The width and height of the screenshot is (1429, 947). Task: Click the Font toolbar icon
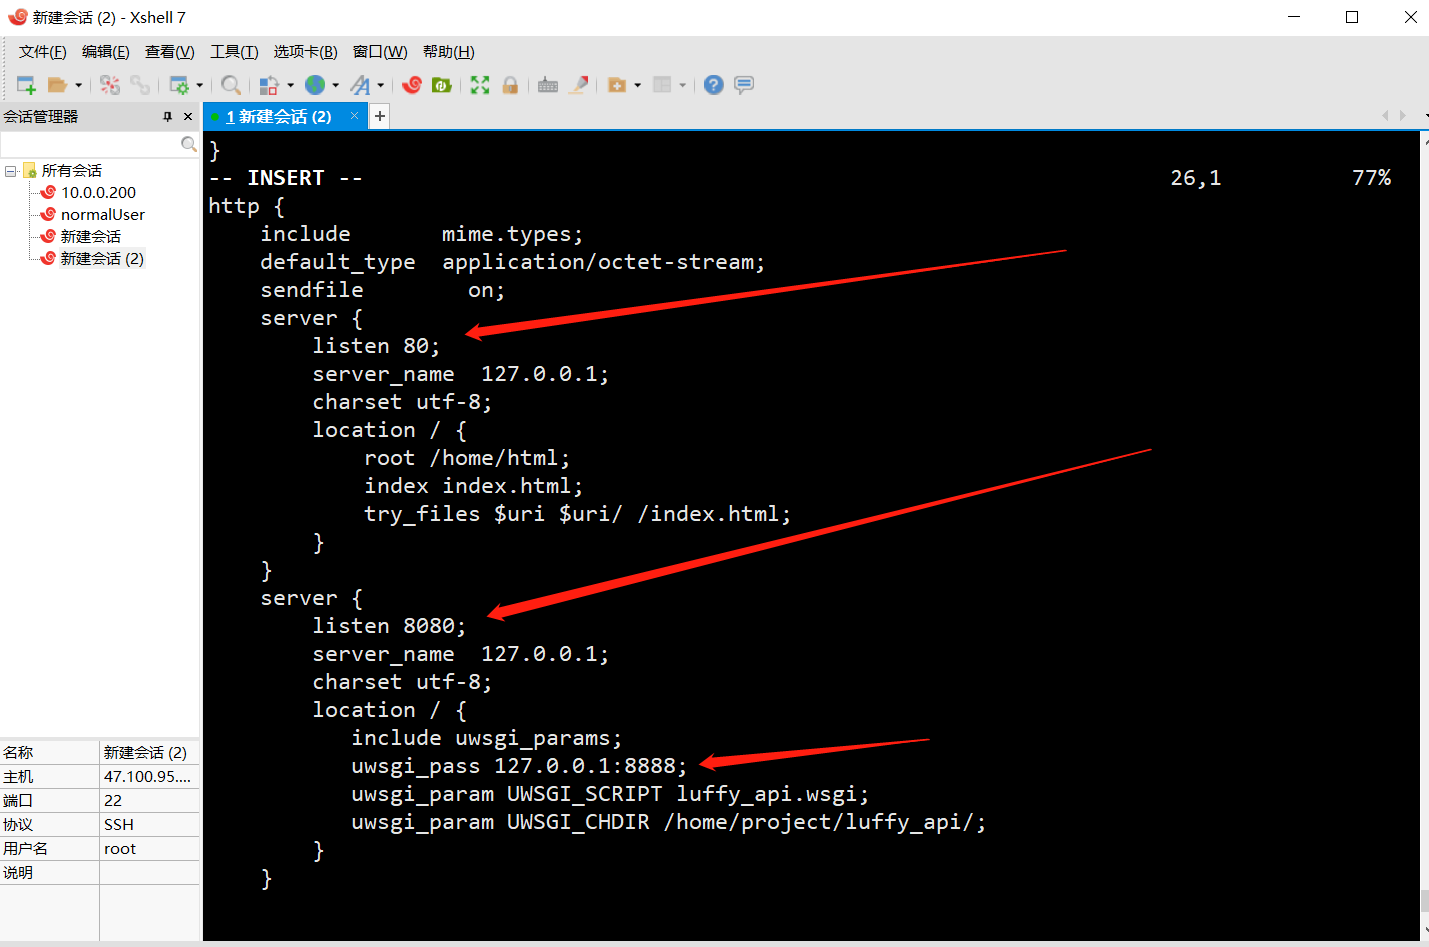pos(360,85)
